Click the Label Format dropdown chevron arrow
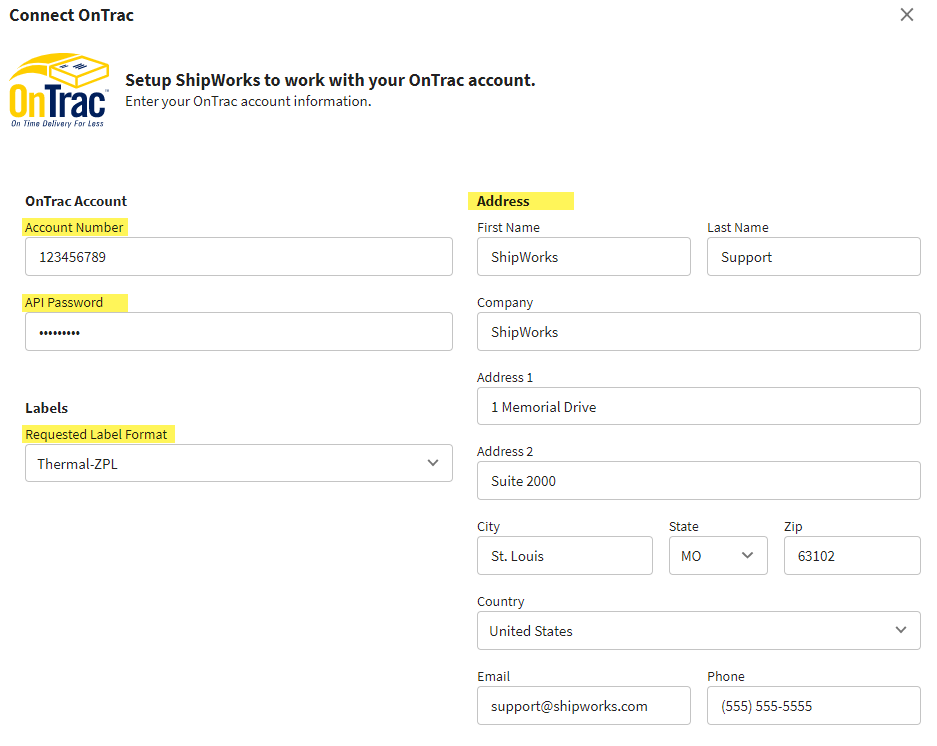 coord(433,463)
